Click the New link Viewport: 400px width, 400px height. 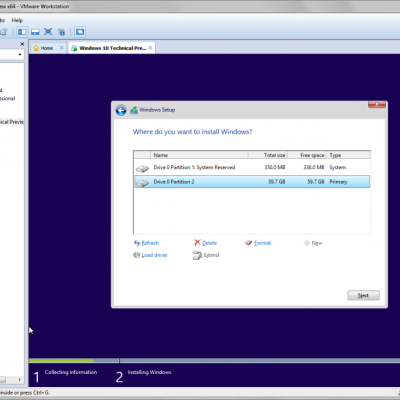[317, 243]
